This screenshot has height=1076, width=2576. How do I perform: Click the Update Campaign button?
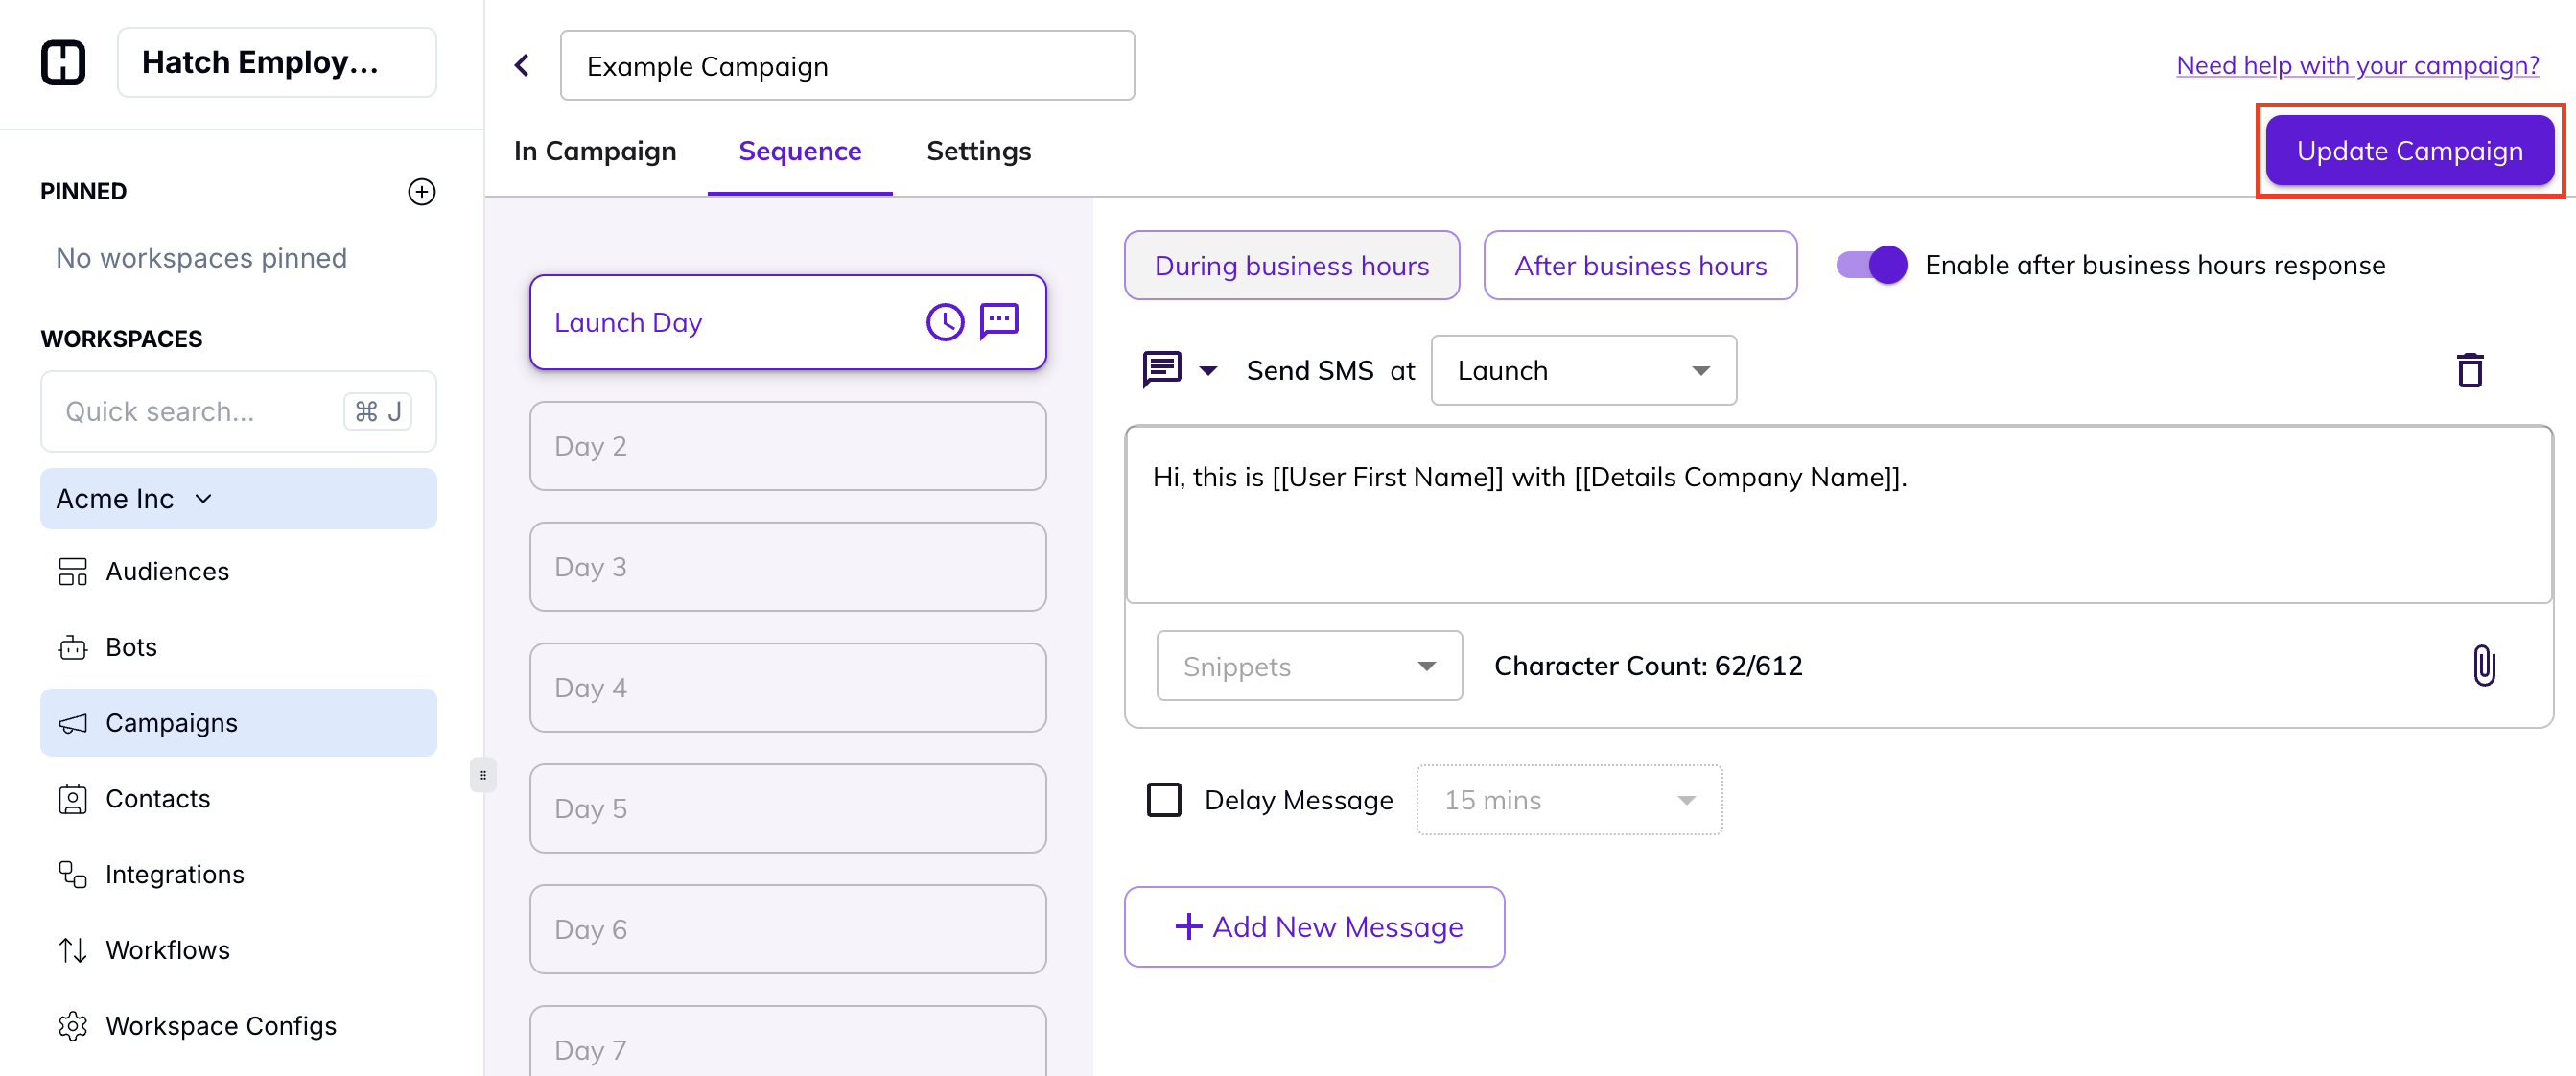click(x=2408, y=151)
